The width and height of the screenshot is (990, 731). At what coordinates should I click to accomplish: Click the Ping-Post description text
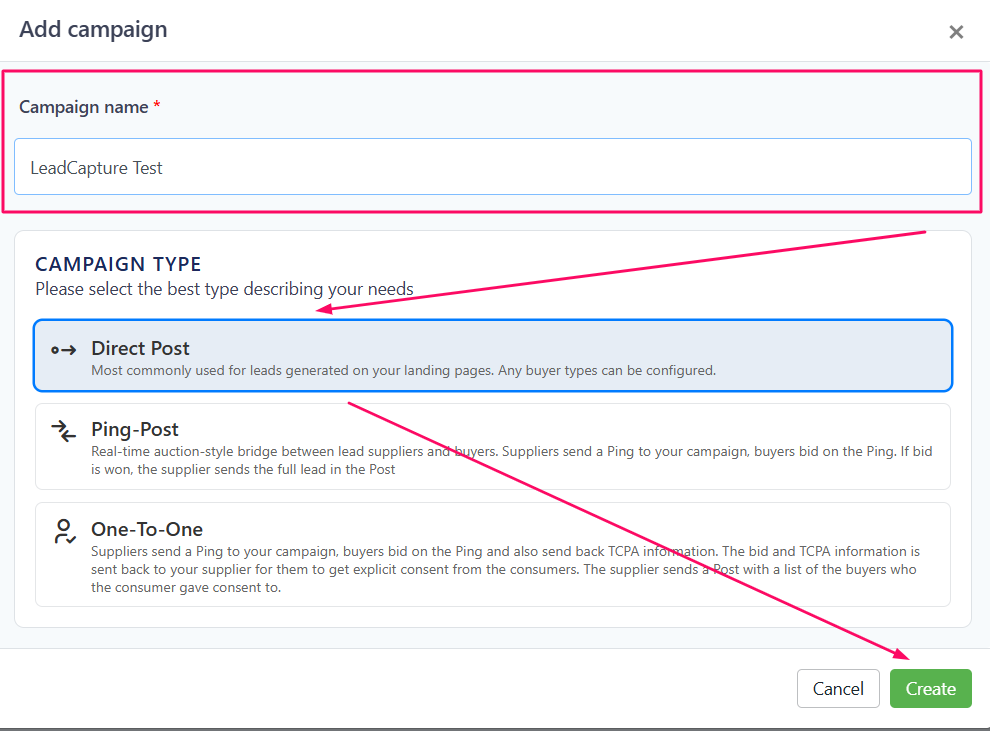click(511, 460)
